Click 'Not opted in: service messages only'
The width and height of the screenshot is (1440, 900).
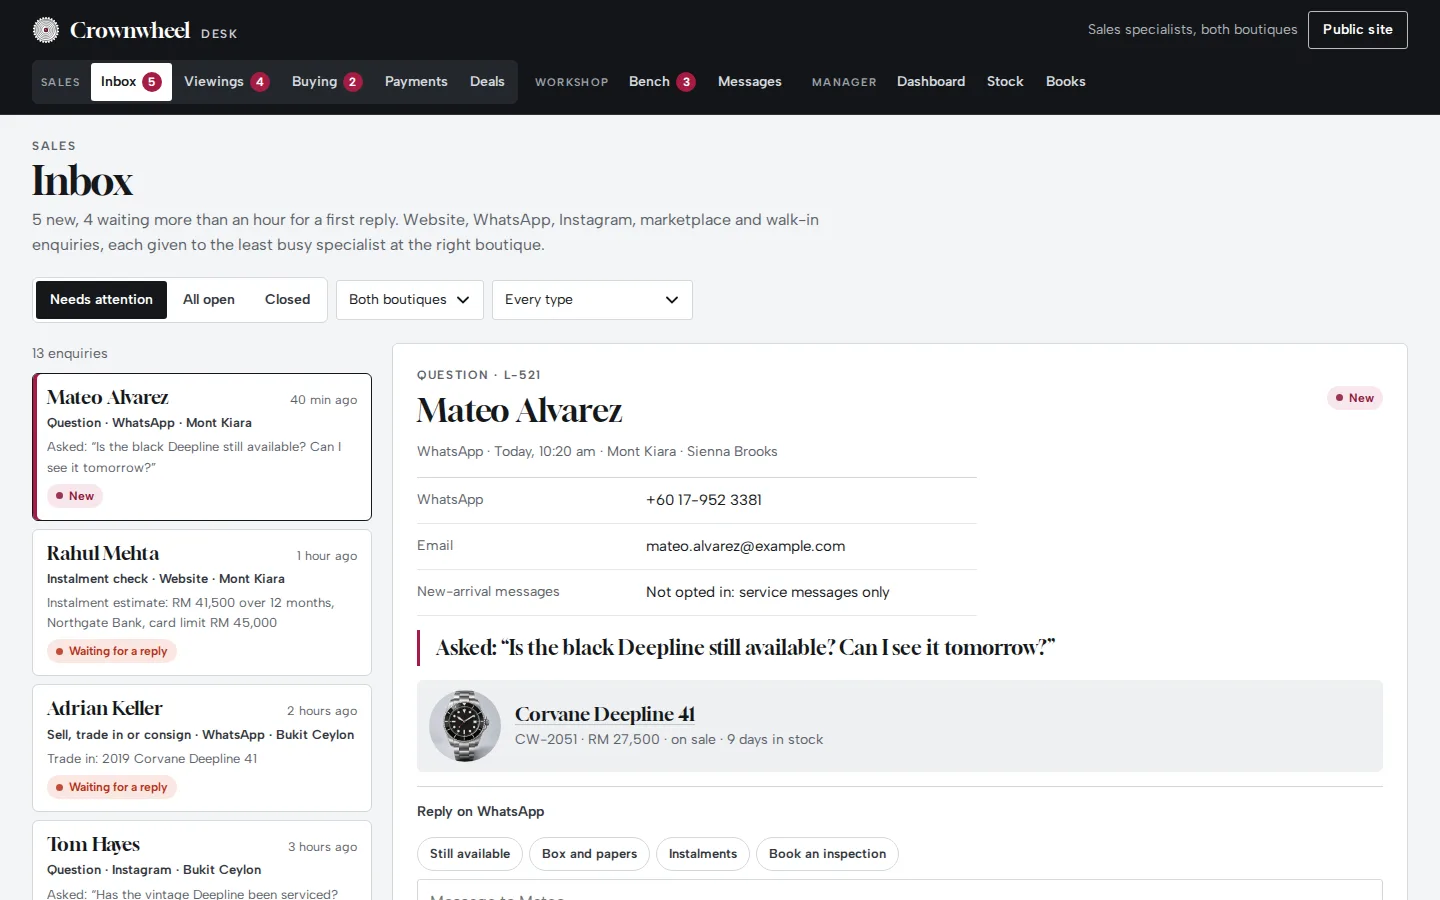768,592
